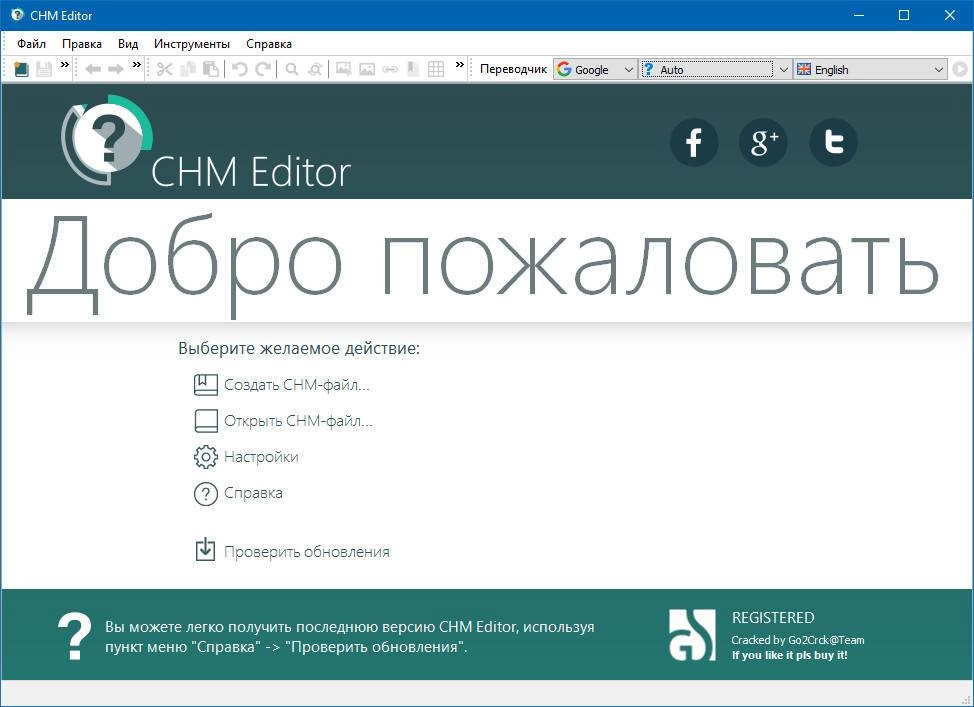Click the window resize grip in status bar

[x=967, y=700]
